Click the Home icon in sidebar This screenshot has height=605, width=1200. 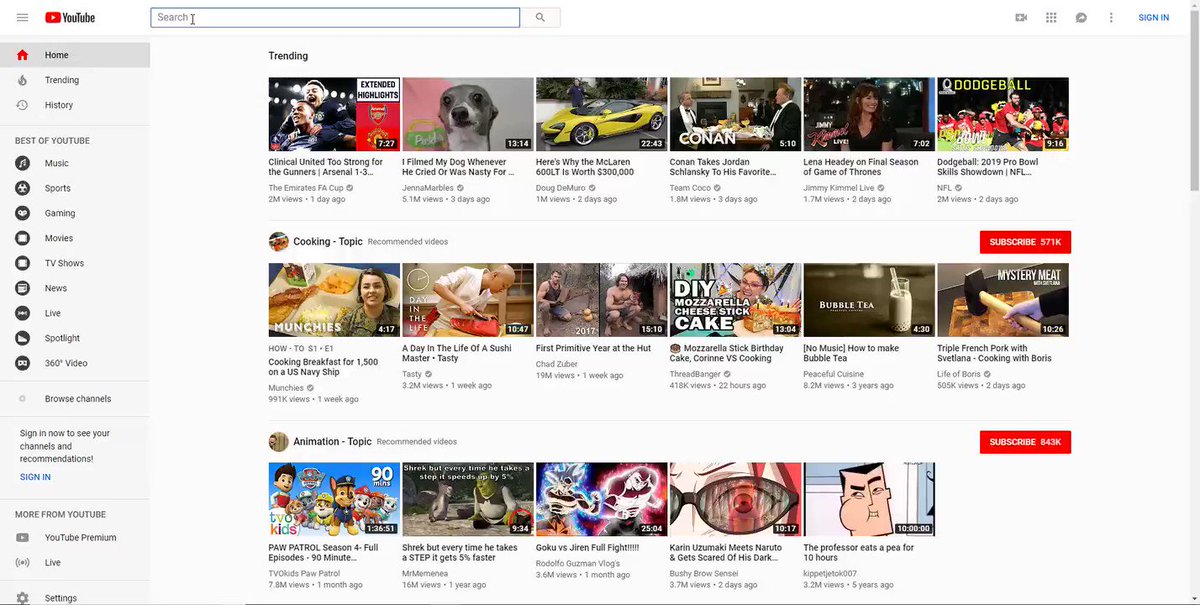pos(22,55)
